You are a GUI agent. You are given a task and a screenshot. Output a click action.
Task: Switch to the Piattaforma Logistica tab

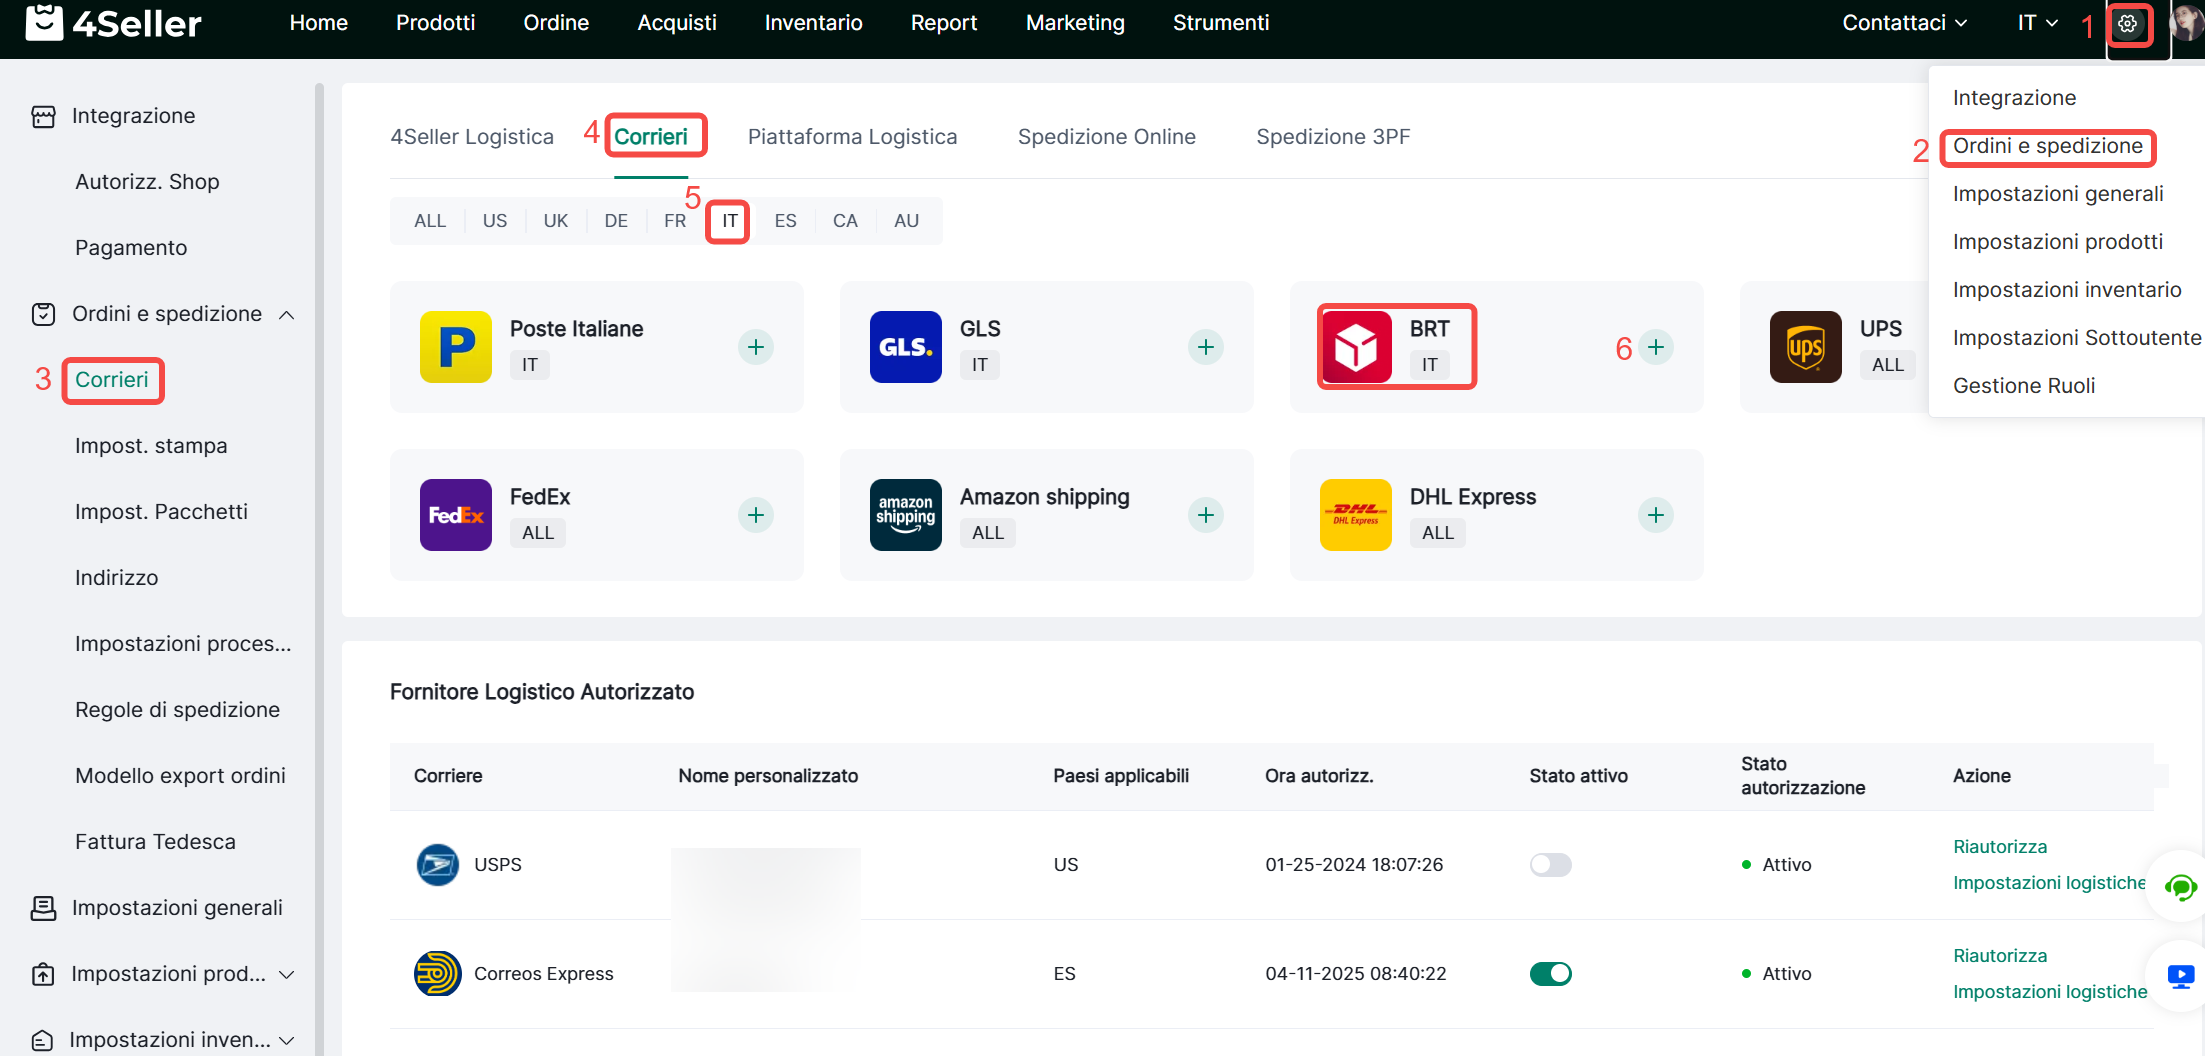tap(852, 137)
